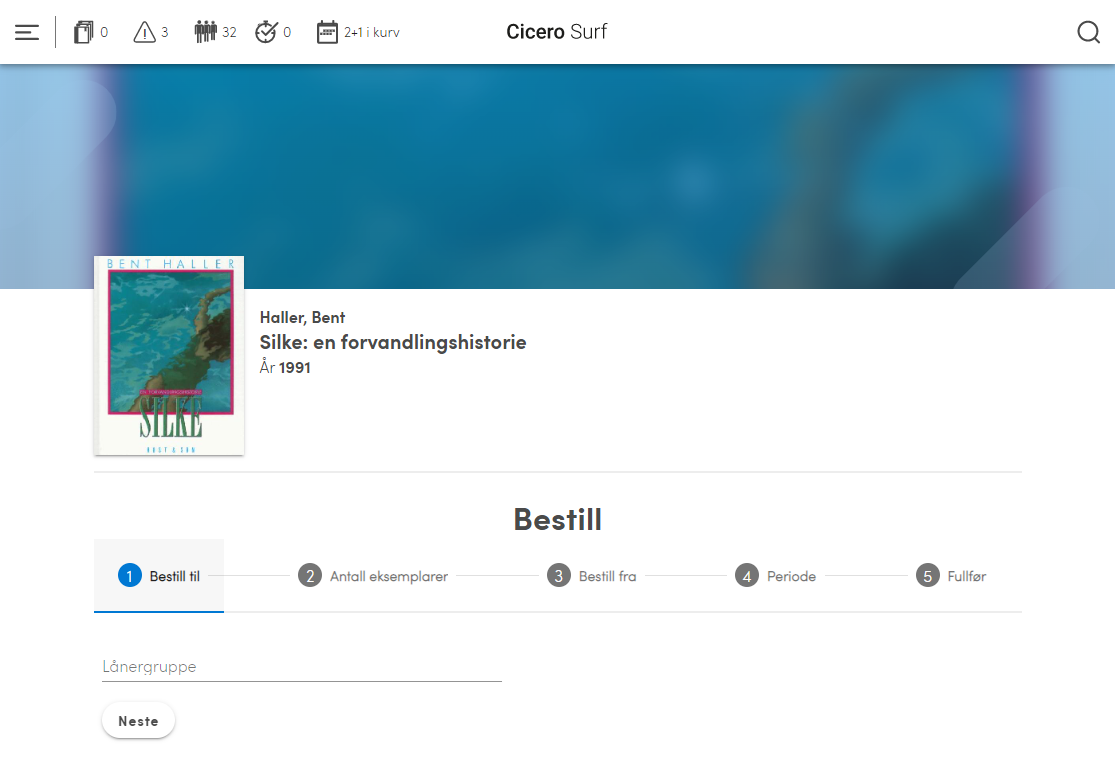Click the Silke book cover thumbnail
1115x757 pixels.
169,355
